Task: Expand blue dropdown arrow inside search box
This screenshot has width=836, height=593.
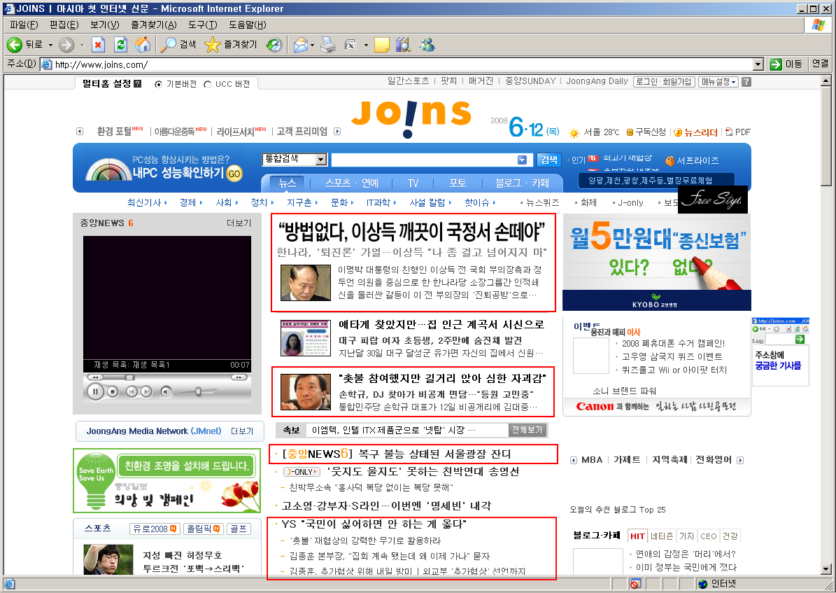Action: click(x=522, y=160)
